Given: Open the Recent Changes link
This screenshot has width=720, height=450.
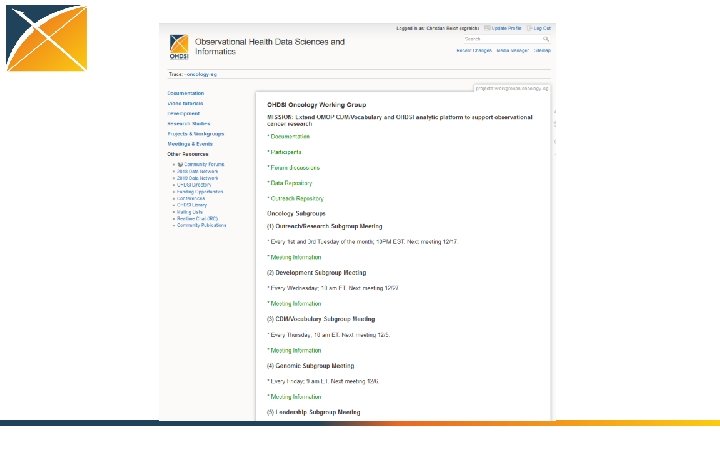Looking at the screenshot, I should [x=474, y=51].
